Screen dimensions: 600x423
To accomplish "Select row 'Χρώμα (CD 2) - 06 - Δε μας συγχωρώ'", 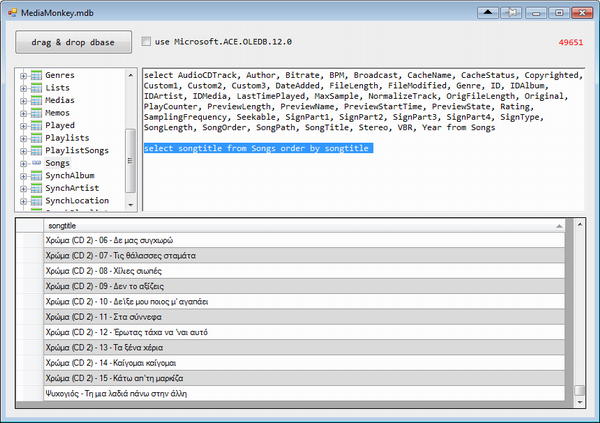I will tap(304, 240).
